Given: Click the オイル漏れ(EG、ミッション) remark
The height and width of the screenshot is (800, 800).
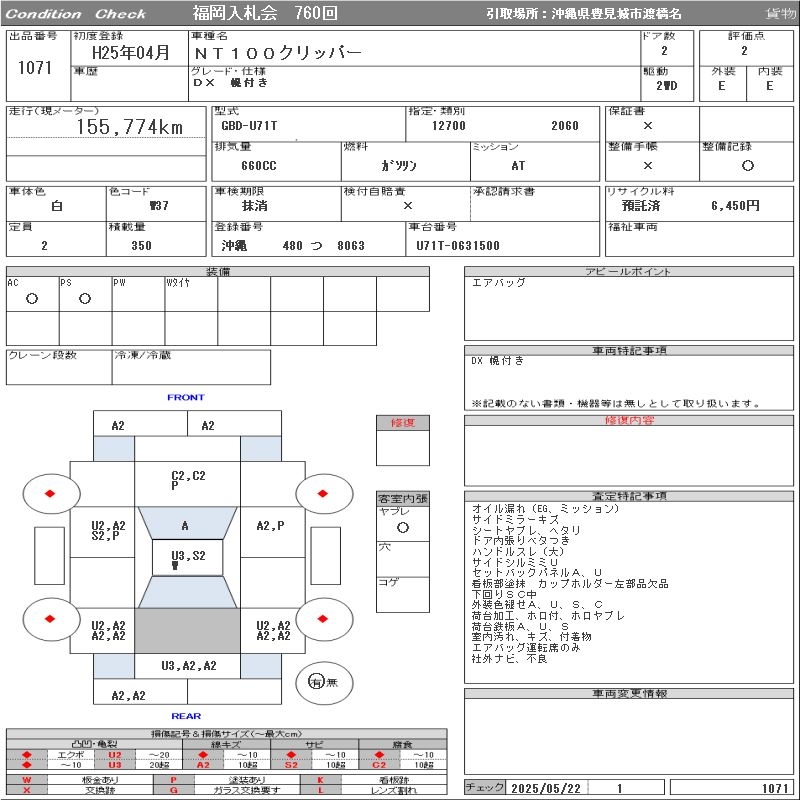Looking at the screenshot, I should click(x=545, y=509).
